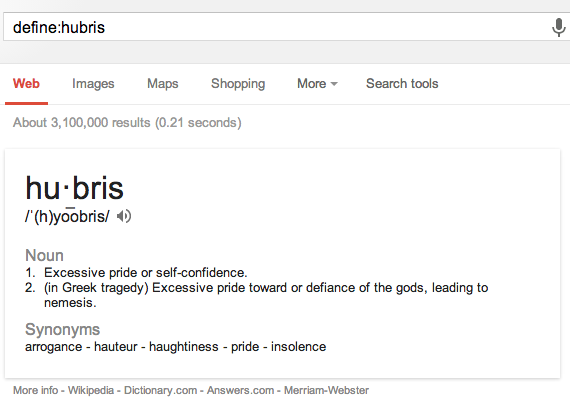The width and height of the screenshot is (570, 403).
Task: Play the hubris pronunciation audio
Action: pyautogui.click(x=124, y=217)
